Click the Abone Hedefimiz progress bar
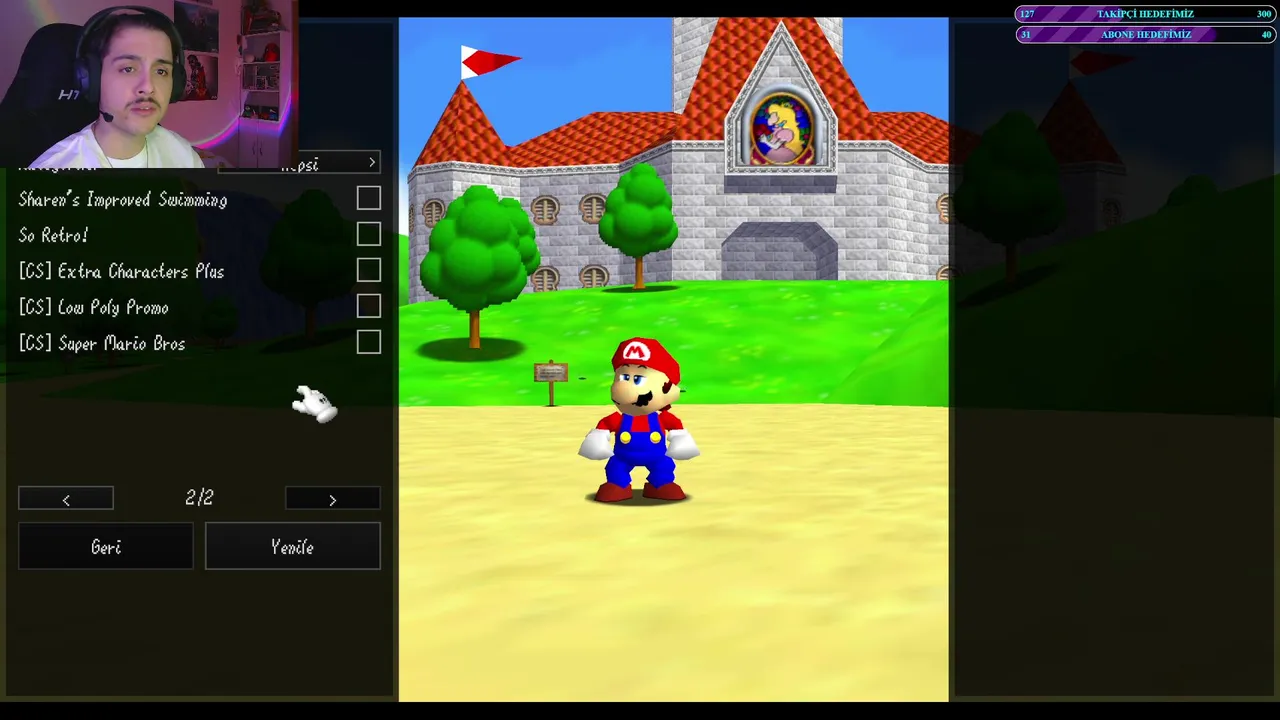The height and width of the screenshot is (720, 1280). point(1146,34)
